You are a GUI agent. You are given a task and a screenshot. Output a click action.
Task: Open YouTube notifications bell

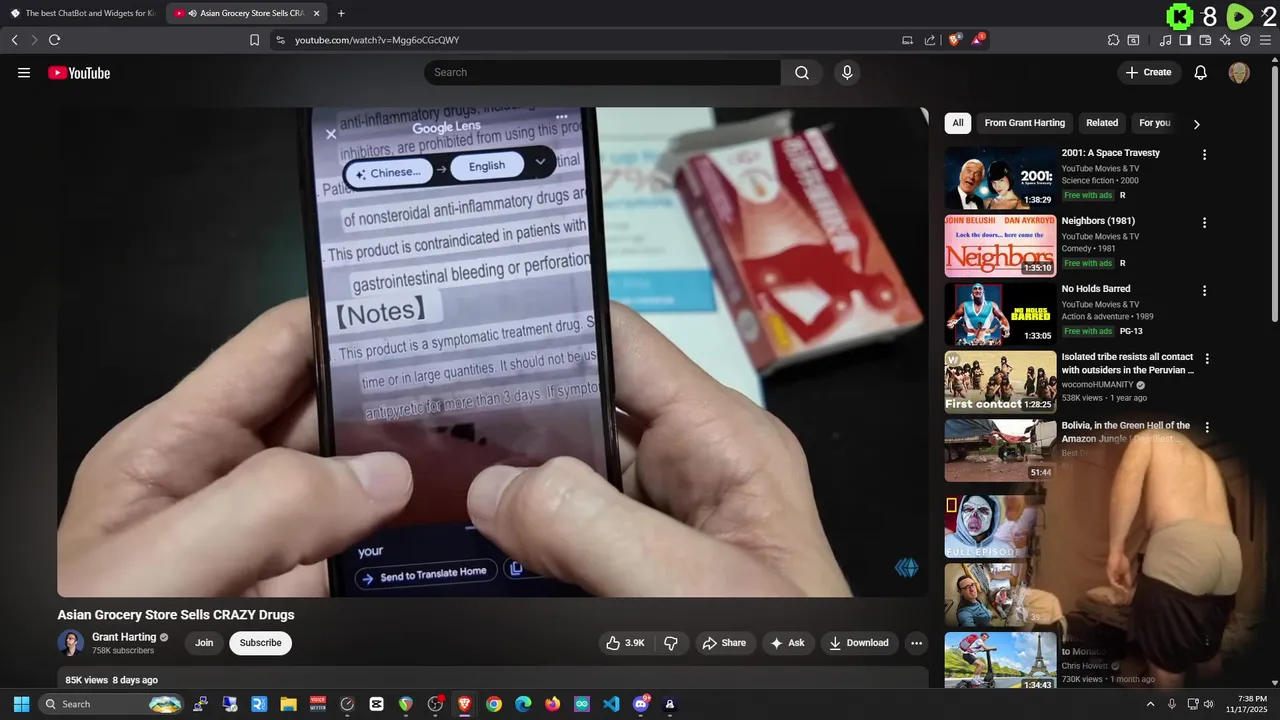click(1201, 72)
